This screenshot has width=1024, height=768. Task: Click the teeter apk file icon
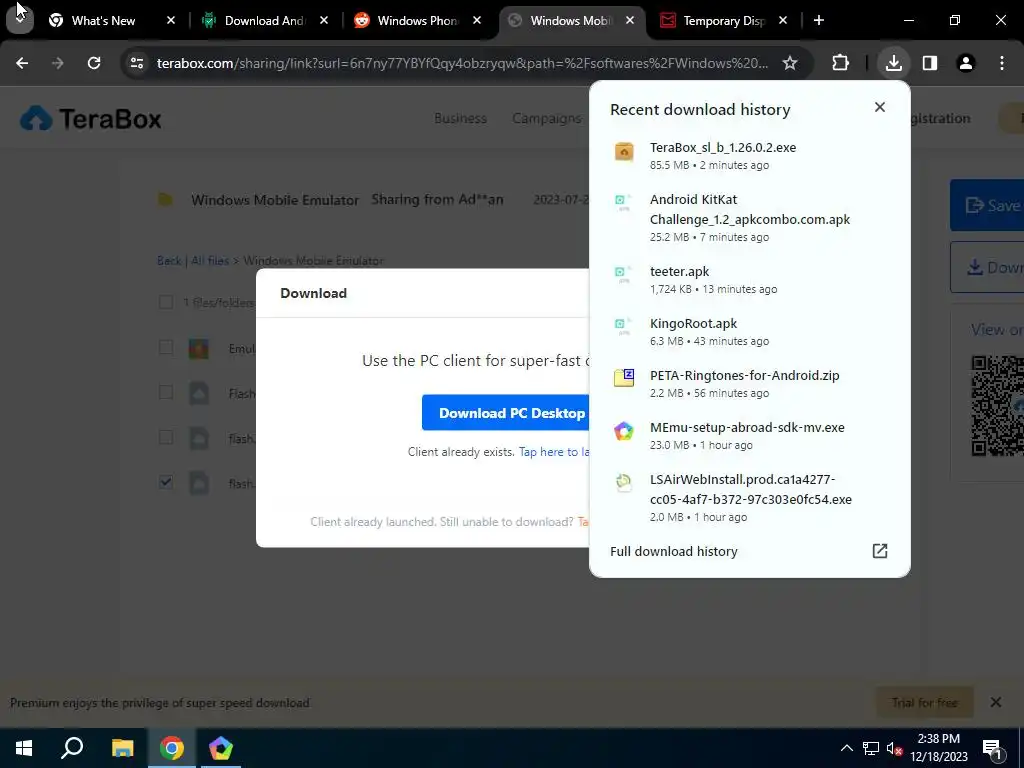coord(622,274)
